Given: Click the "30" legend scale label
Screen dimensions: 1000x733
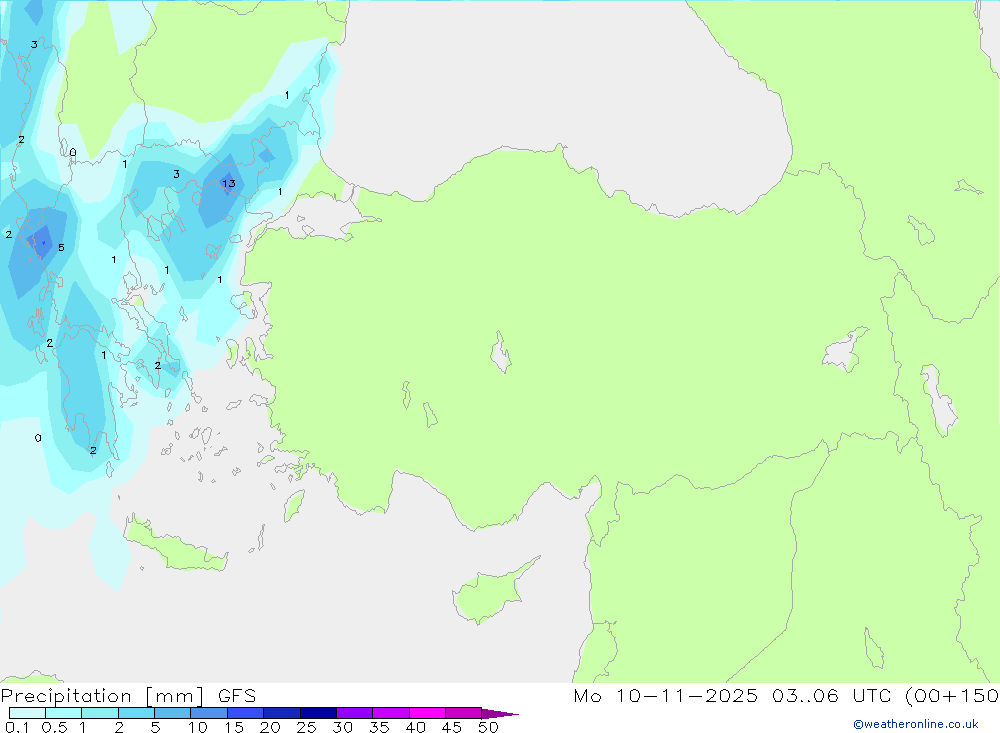Looking at the screenshot, I should click(x=342, y=727).
